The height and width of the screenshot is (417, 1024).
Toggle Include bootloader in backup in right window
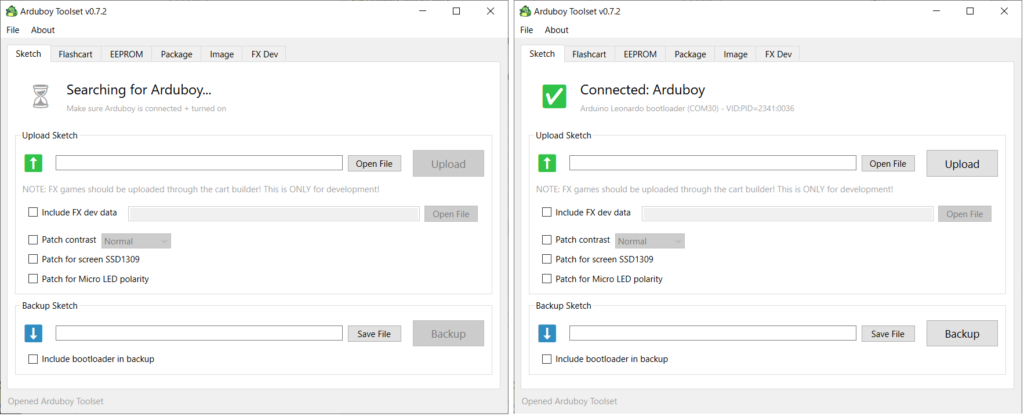tap(547, 359)
